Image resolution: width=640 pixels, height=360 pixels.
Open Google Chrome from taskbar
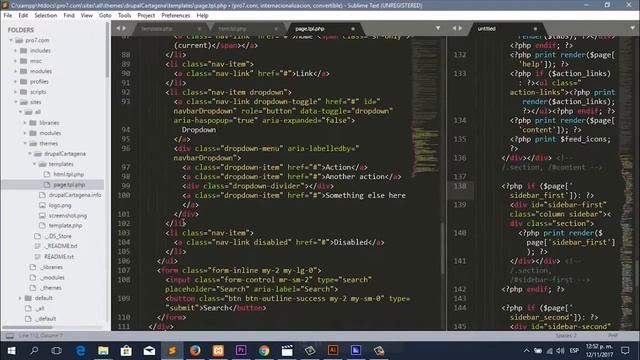[264, 351]
